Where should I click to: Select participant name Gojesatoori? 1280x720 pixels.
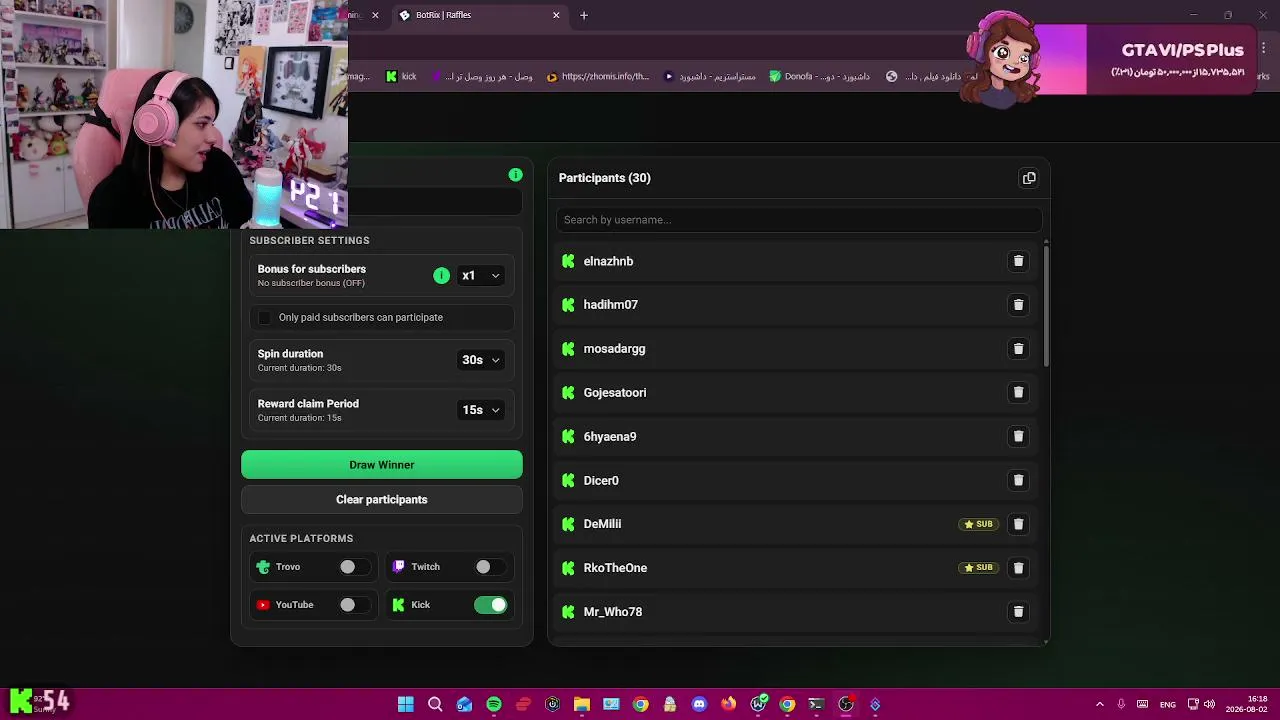[x=615, y=393]
